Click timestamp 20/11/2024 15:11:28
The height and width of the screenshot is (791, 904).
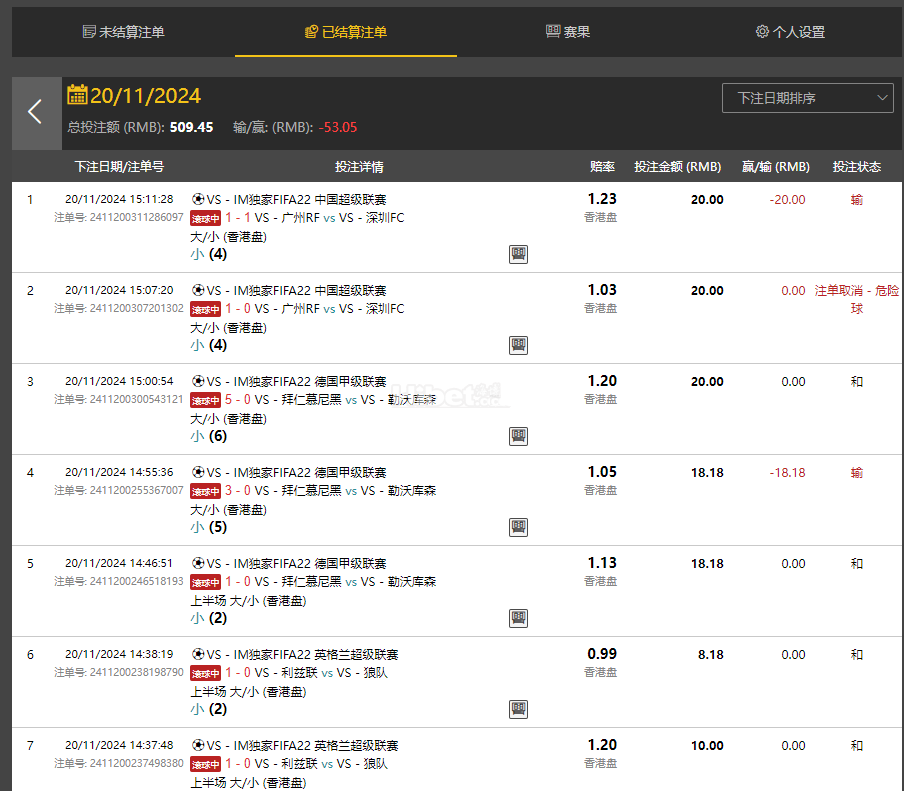119,199
